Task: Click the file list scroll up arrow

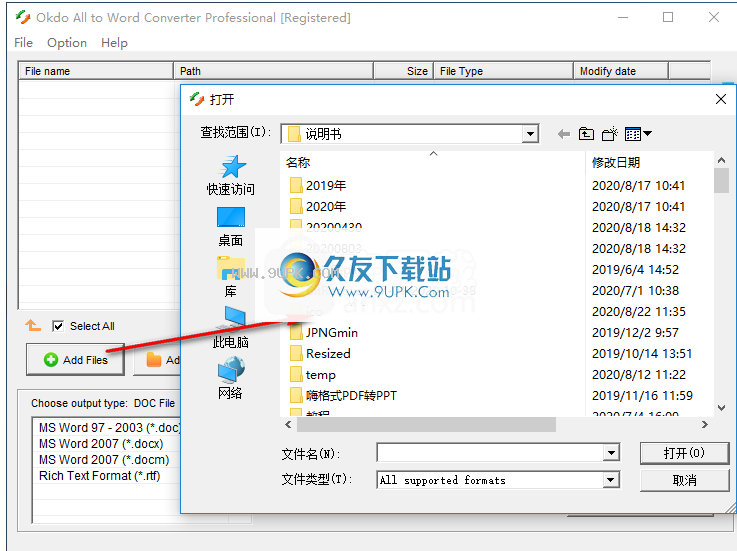Action: tap(721, 160)
